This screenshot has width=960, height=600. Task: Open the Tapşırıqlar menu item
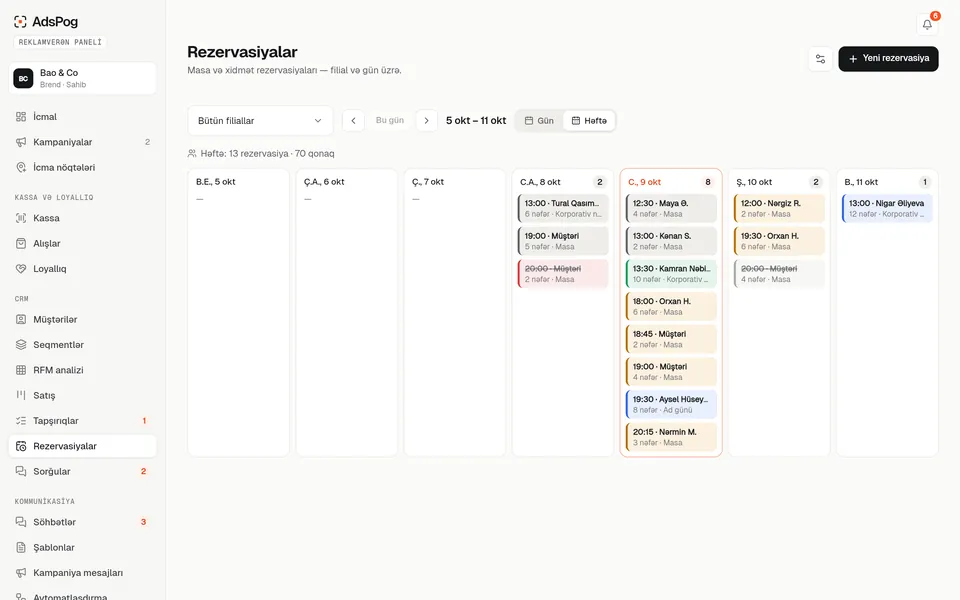click(82, 421)
